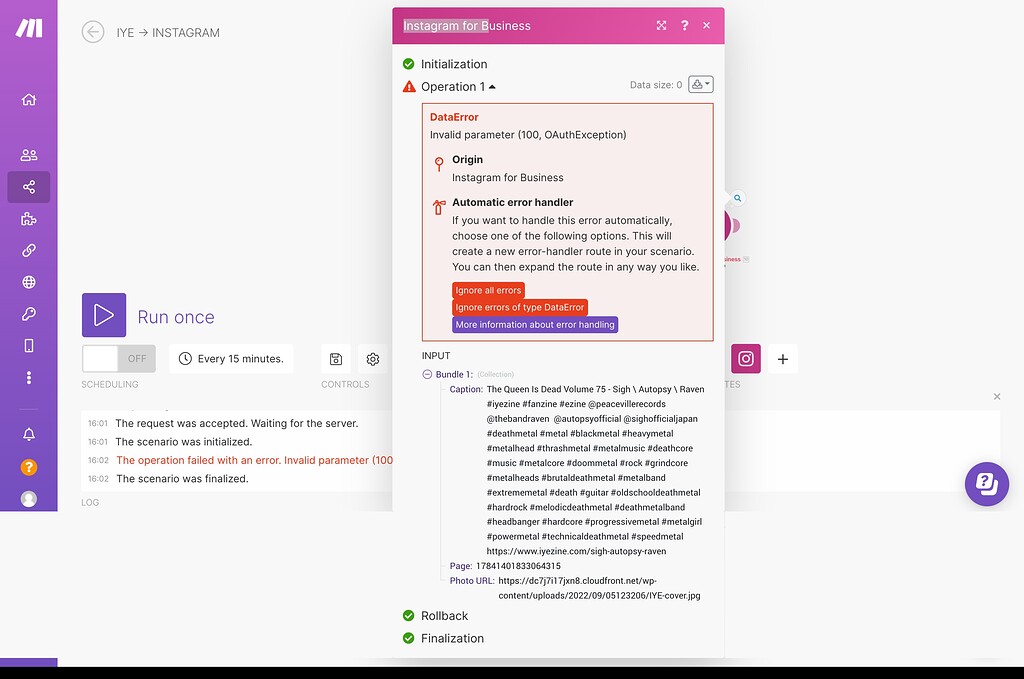The height and width of the screenshot is (679, 1024).
Task: Click Ignore all errors button
Action: tap(488, 290)
